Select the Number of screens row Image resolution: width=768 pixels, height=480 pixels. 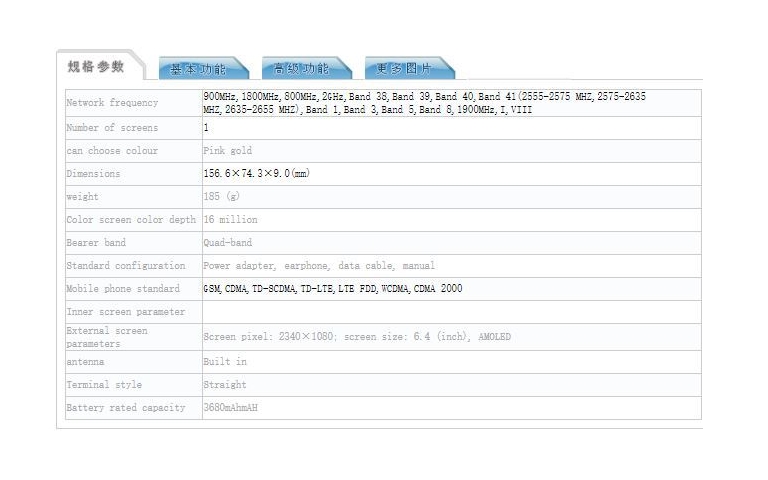383,128
